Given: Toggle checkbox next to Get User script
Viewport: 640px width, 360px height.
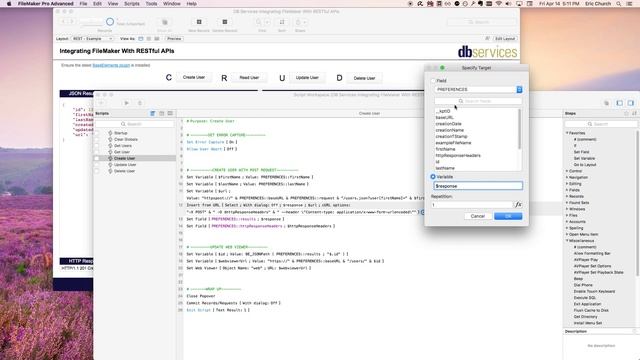Looking at the screenshot, I should pyautogui.click(x=97, y=152).
